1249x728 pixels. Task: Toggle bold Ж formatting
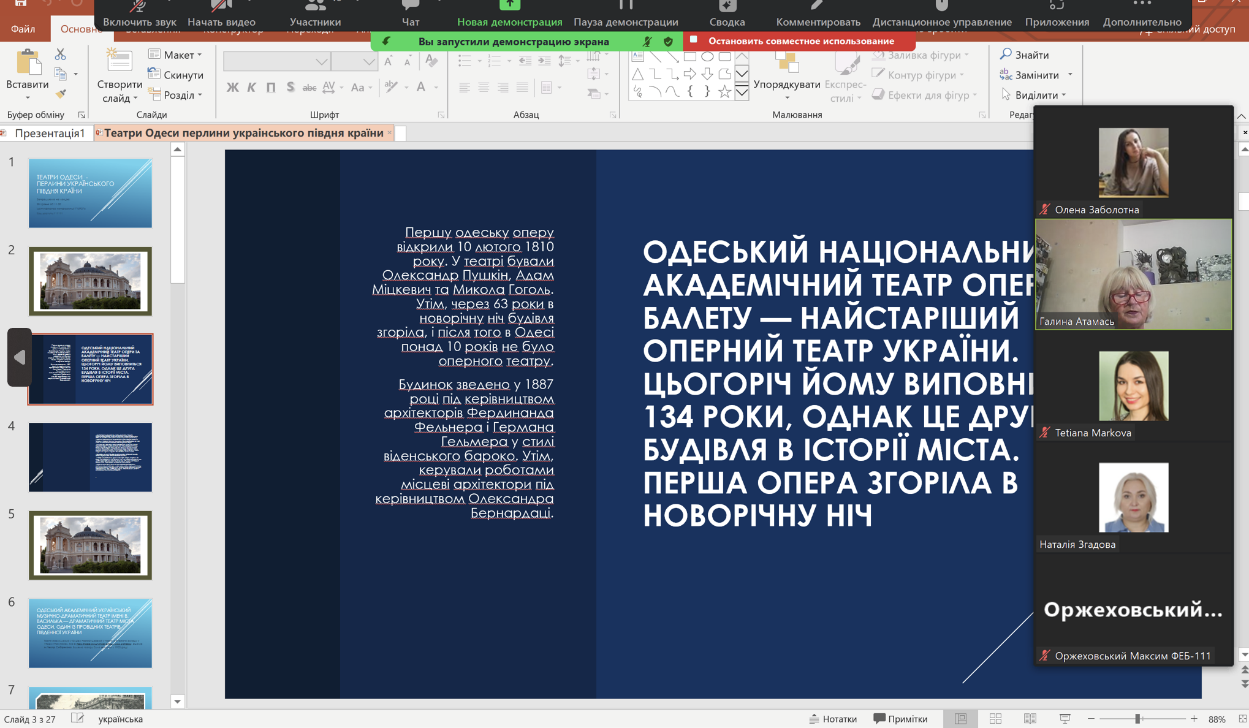[233, 87]
